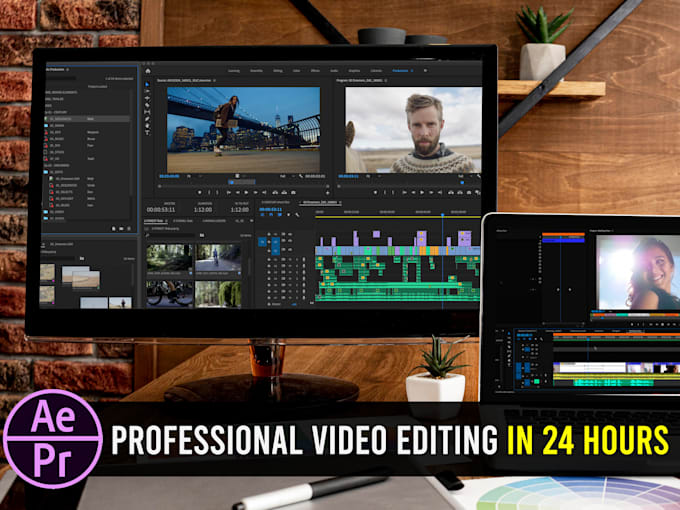The width and height of the screenshot is (680, 510).
Task: Switch to Color workspace tab
Action: (297, 70)
